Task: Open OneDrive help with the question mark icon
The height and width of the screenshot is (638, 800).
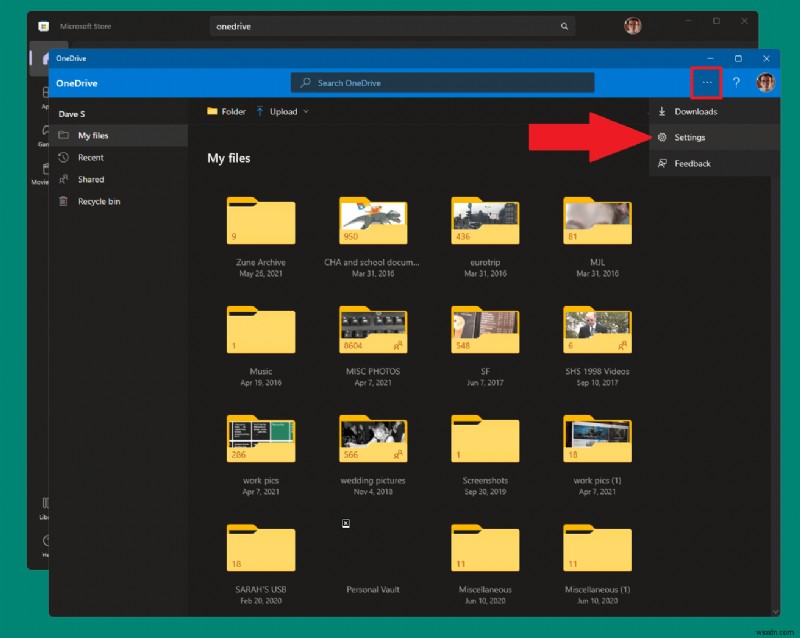Action: (x=737, y=83)
